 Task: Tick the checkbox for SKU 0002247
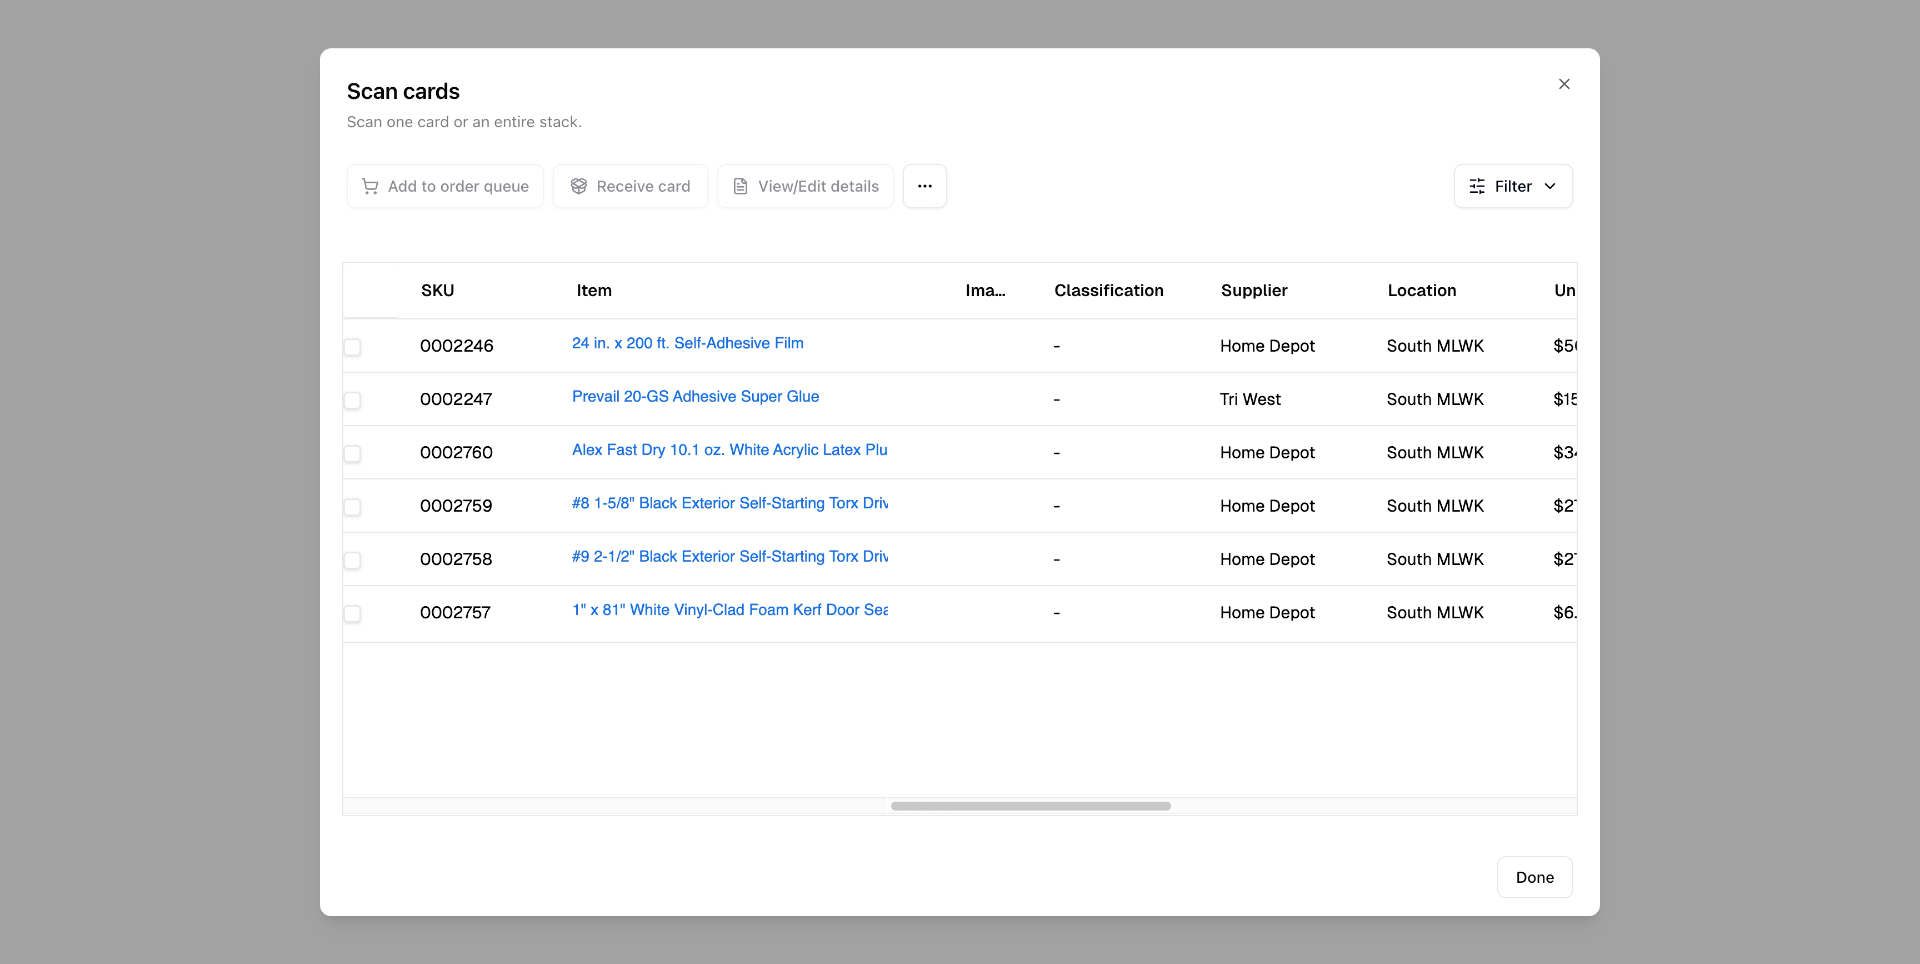[352, 400]
